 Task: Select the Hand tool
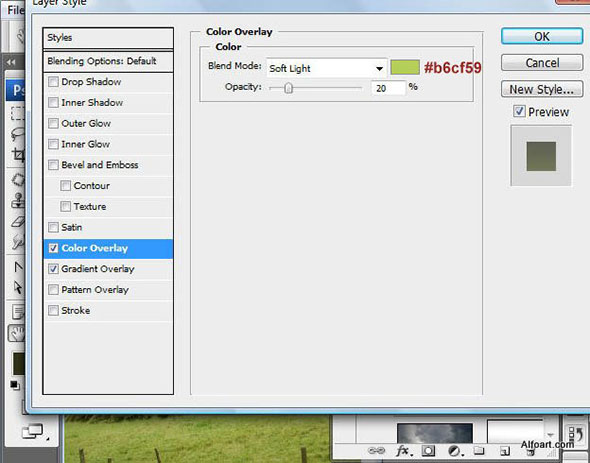point(17,333)
